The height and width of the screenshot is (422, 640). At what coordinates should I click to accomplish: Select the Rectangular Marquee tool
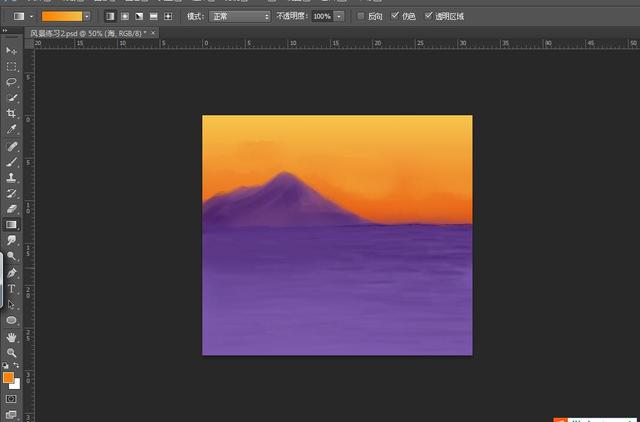12,66
